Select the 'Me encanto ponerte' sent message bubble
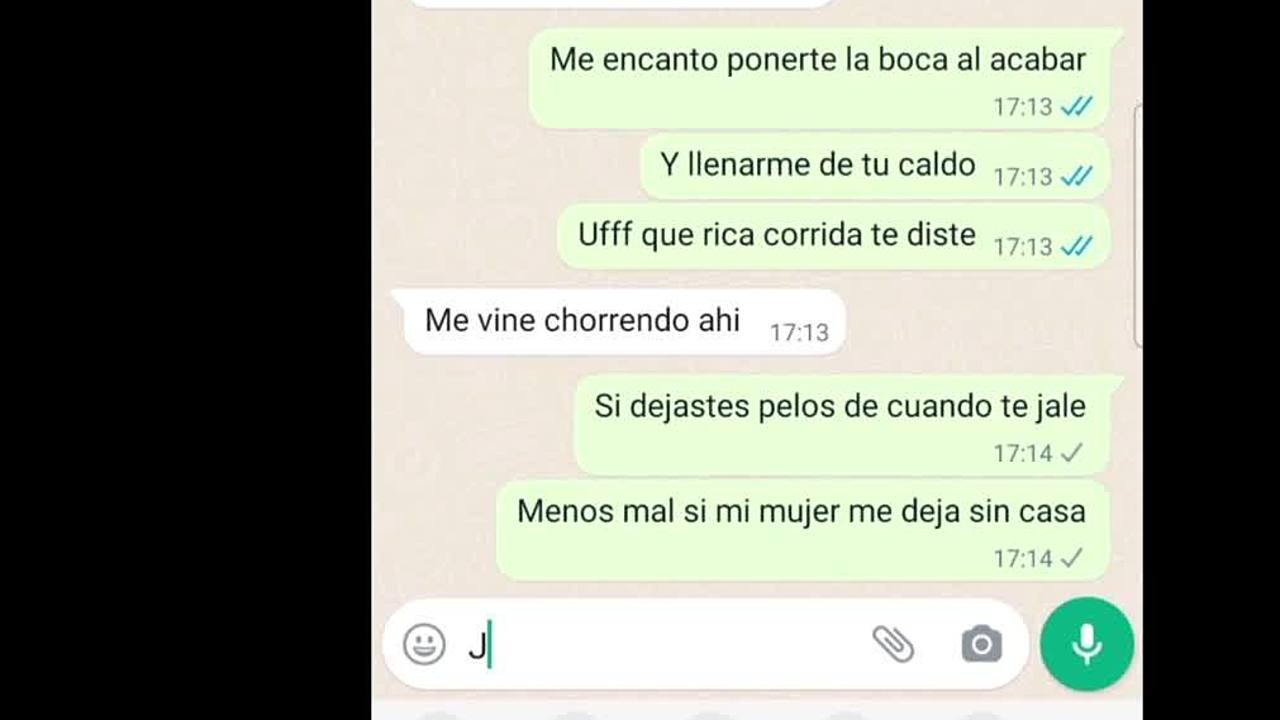This screenshot has width=1280, height=720. pyautogui.click(x=819, y=79)
